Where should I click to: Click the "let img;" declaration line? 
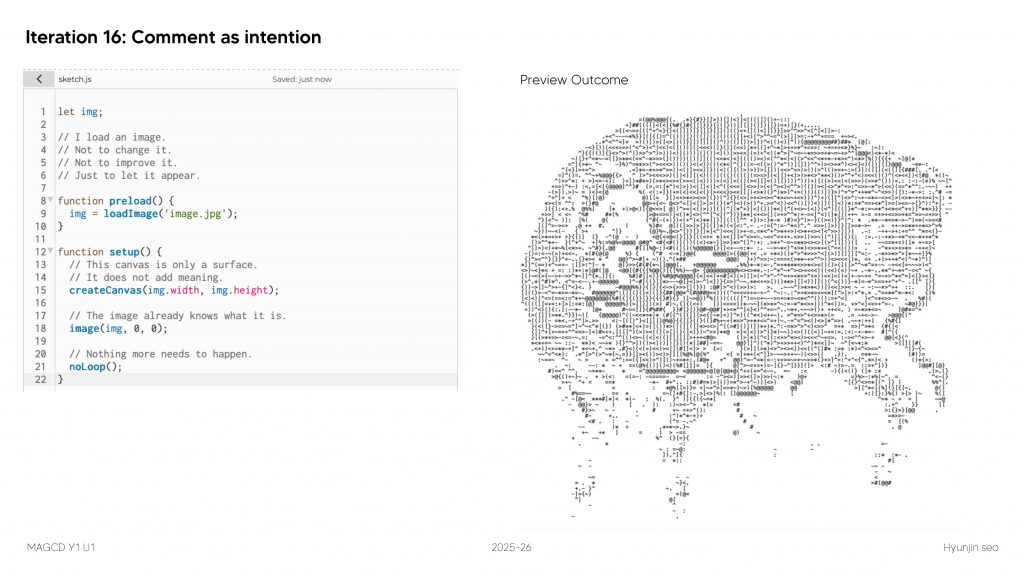click(80, 111)
